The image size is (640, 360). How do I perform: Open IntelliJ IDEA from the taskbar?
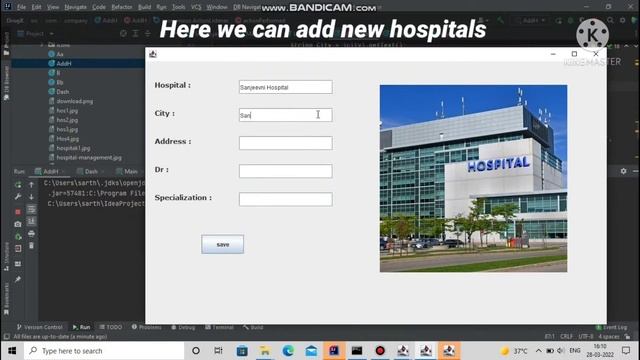point(334,351)
